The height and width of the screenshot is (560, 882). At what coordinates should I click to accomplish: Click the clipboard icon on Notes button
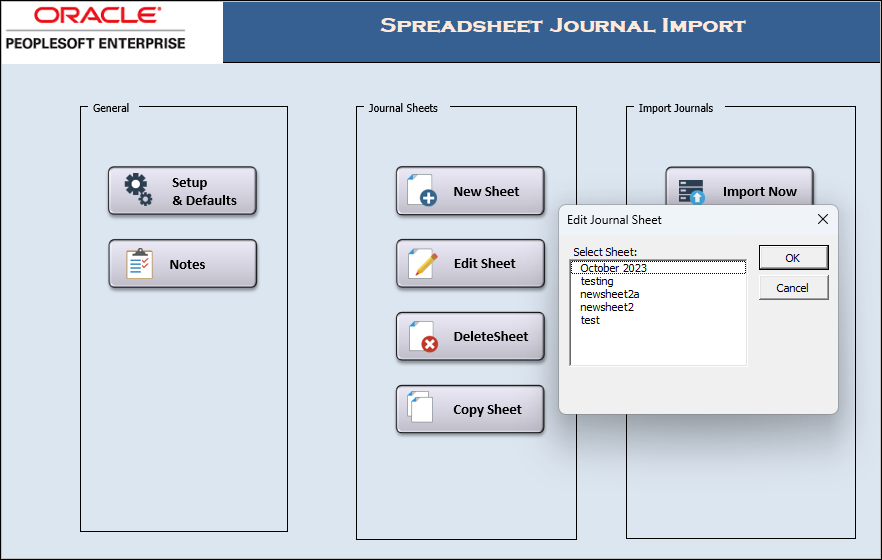(140, 264)
